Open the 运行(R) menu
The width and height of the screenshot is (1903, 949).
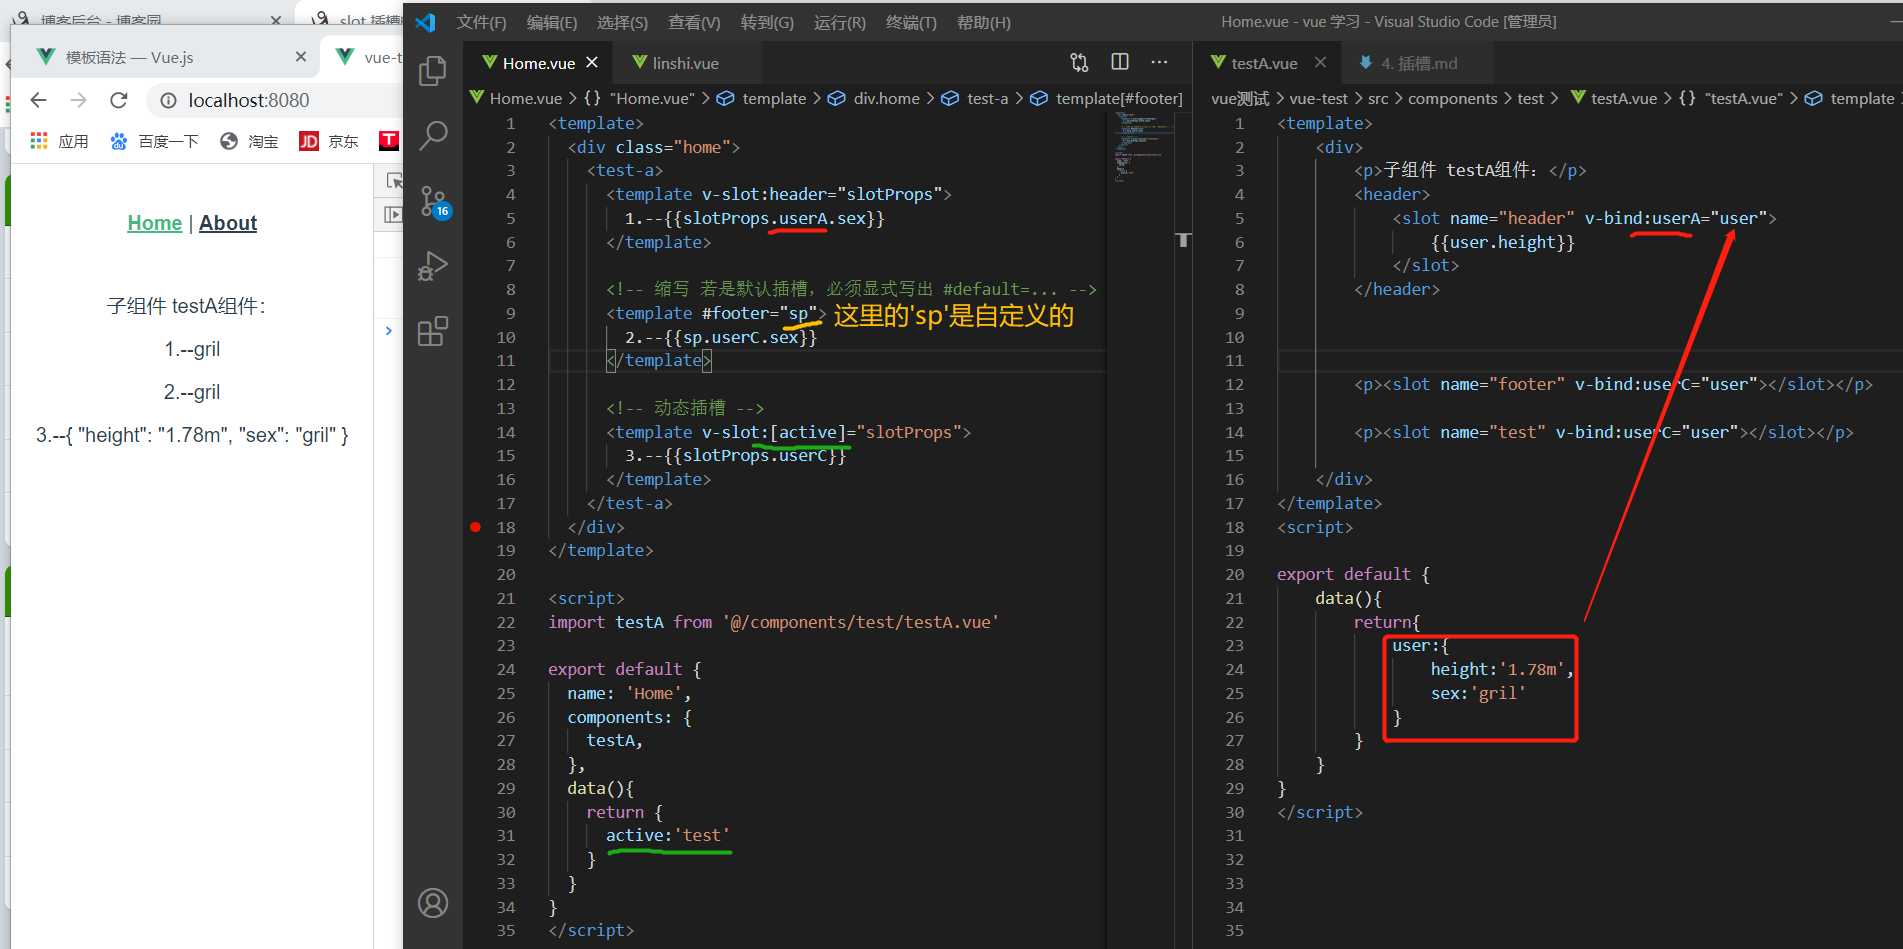tap(840, 22)
